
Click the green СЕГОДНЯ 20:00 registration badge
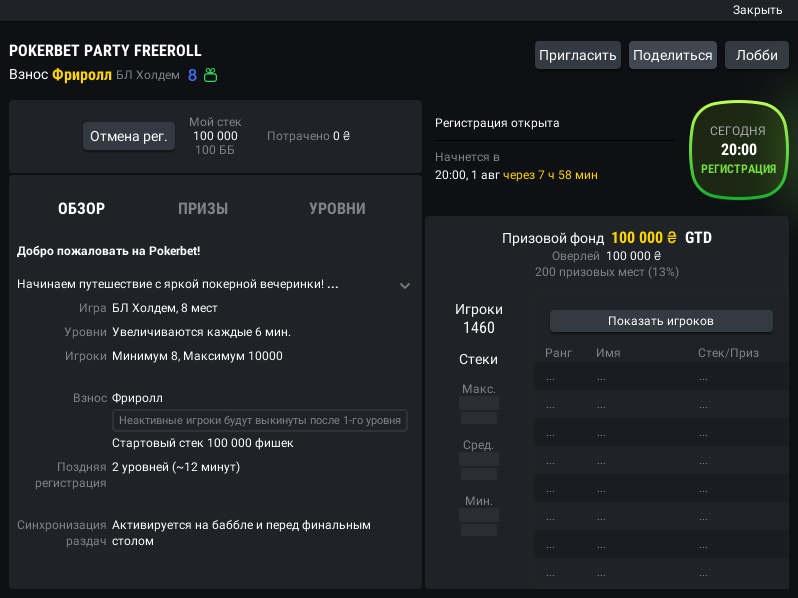point(738,150)
